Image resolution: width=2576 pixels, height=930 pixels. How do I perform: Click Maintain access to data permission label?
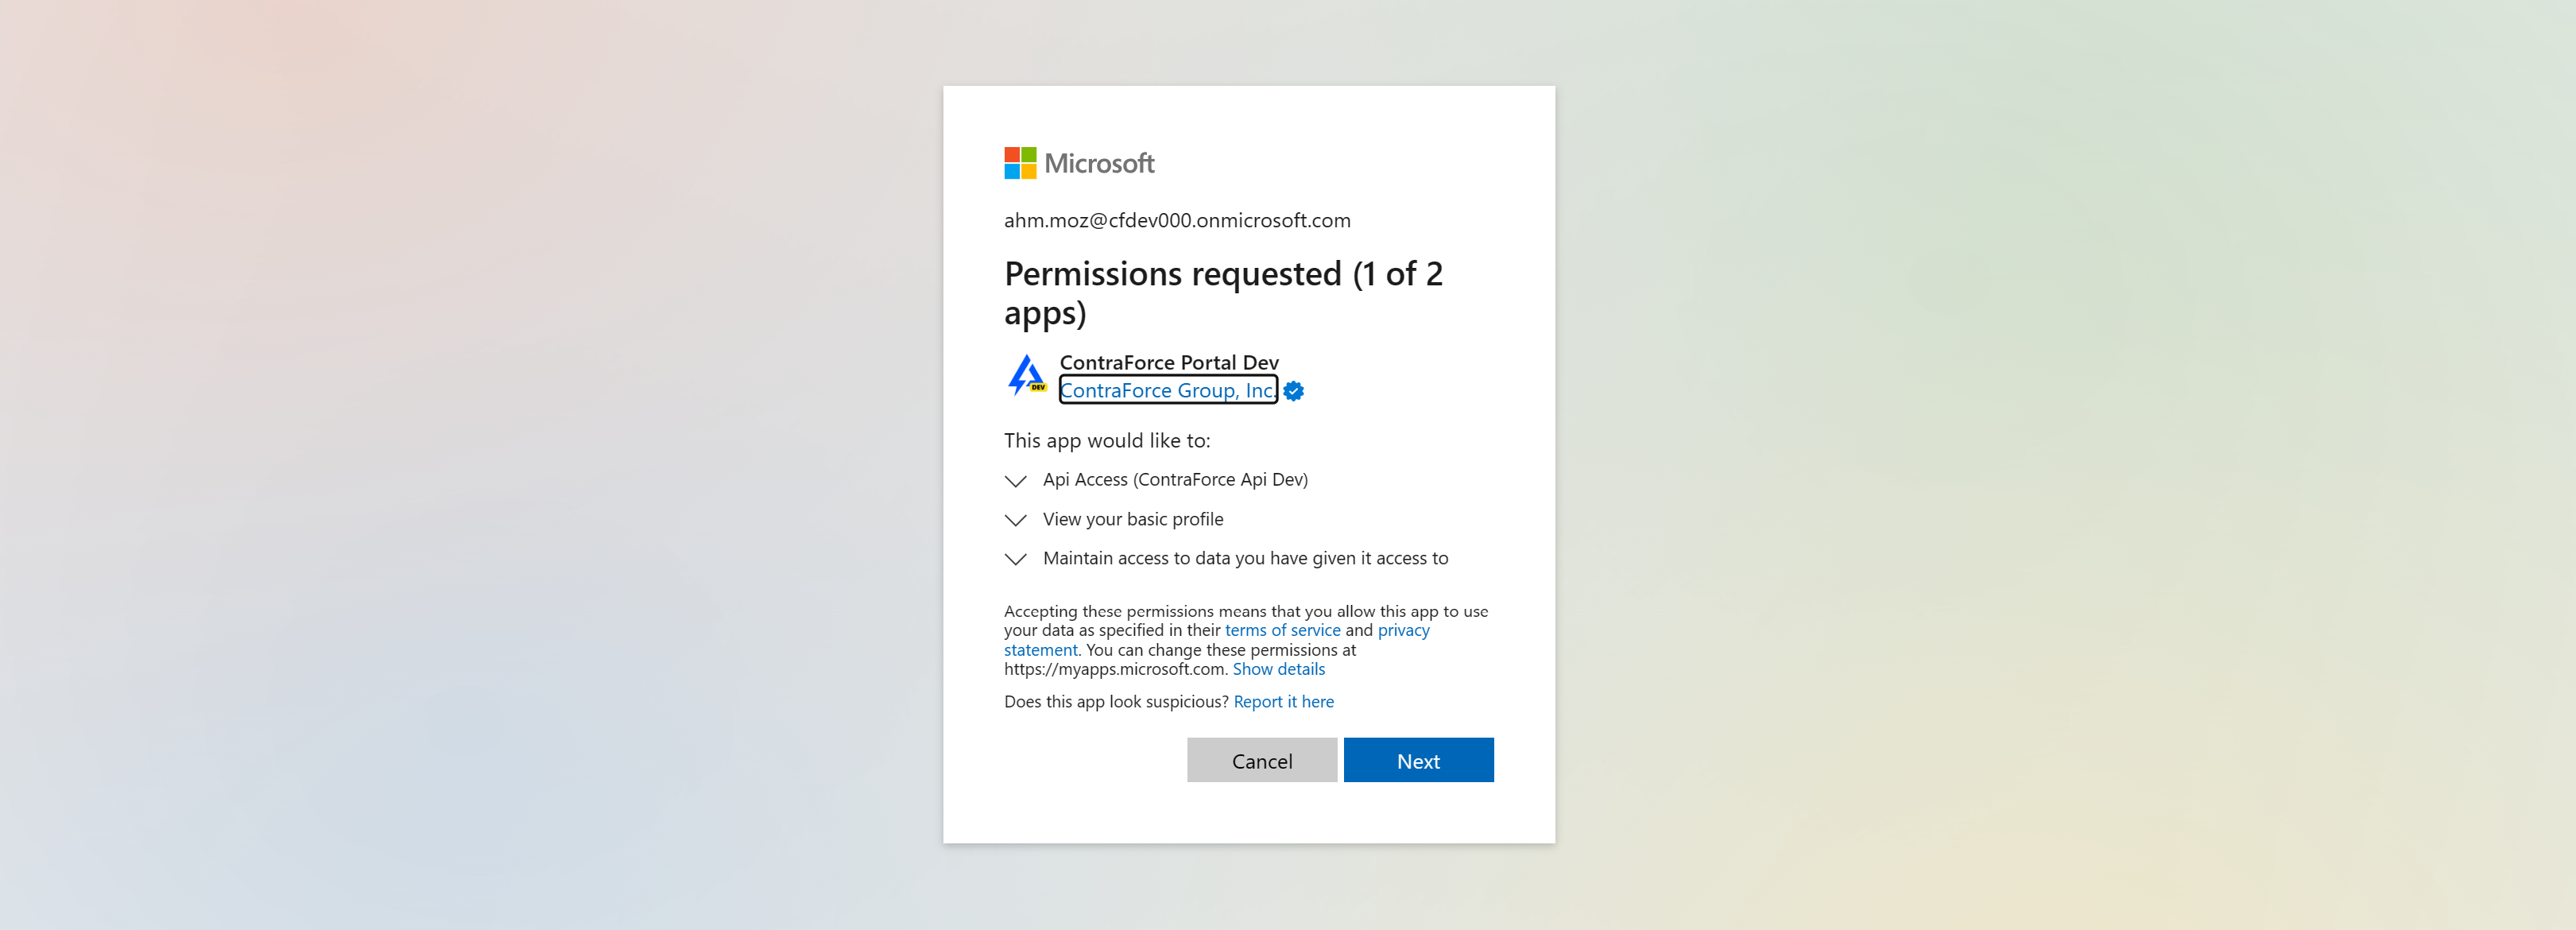[1245, 558]
